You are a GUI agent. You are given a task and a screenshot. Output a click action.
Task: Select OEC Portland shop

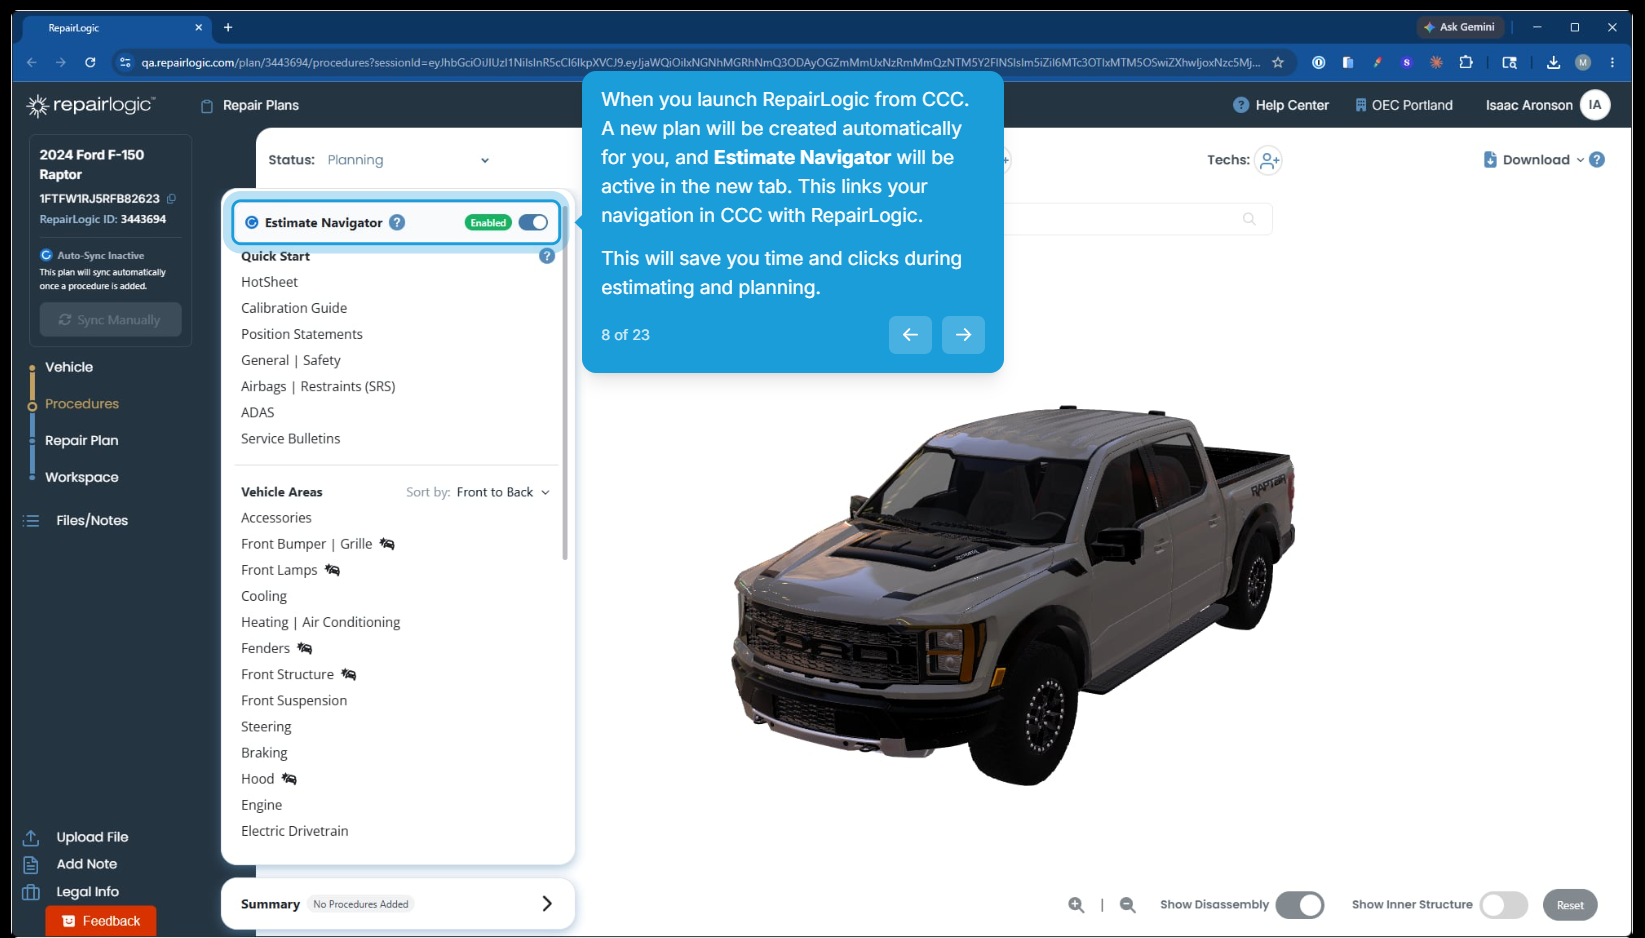coord(1404,105)
